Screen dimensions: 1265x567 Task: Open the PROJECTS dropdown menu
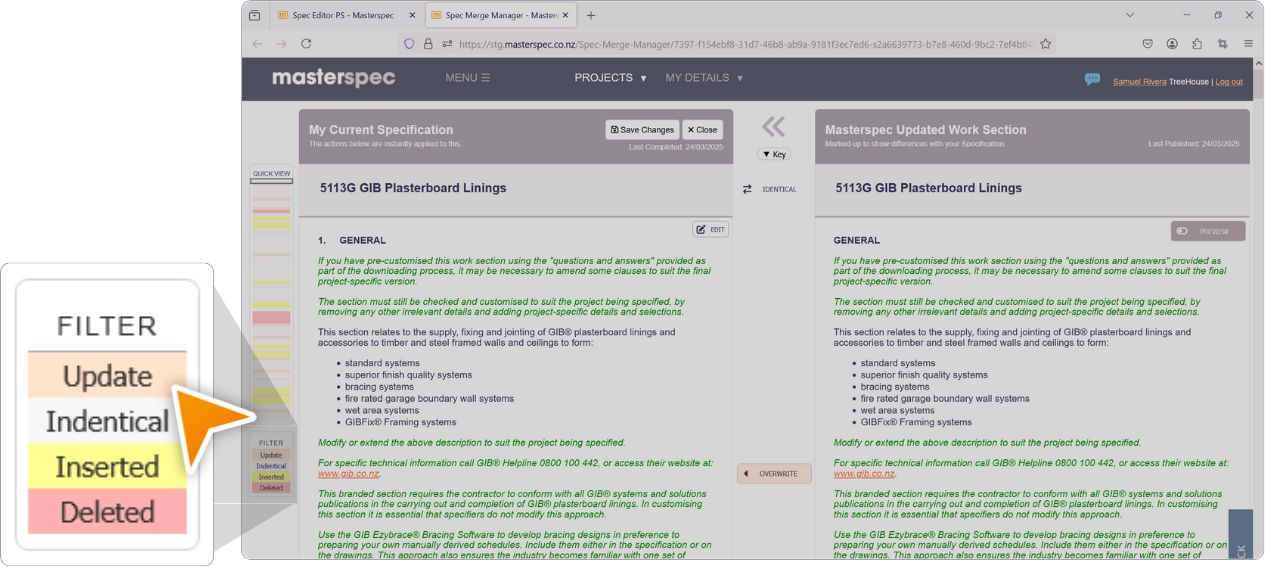tap(611, 78)
